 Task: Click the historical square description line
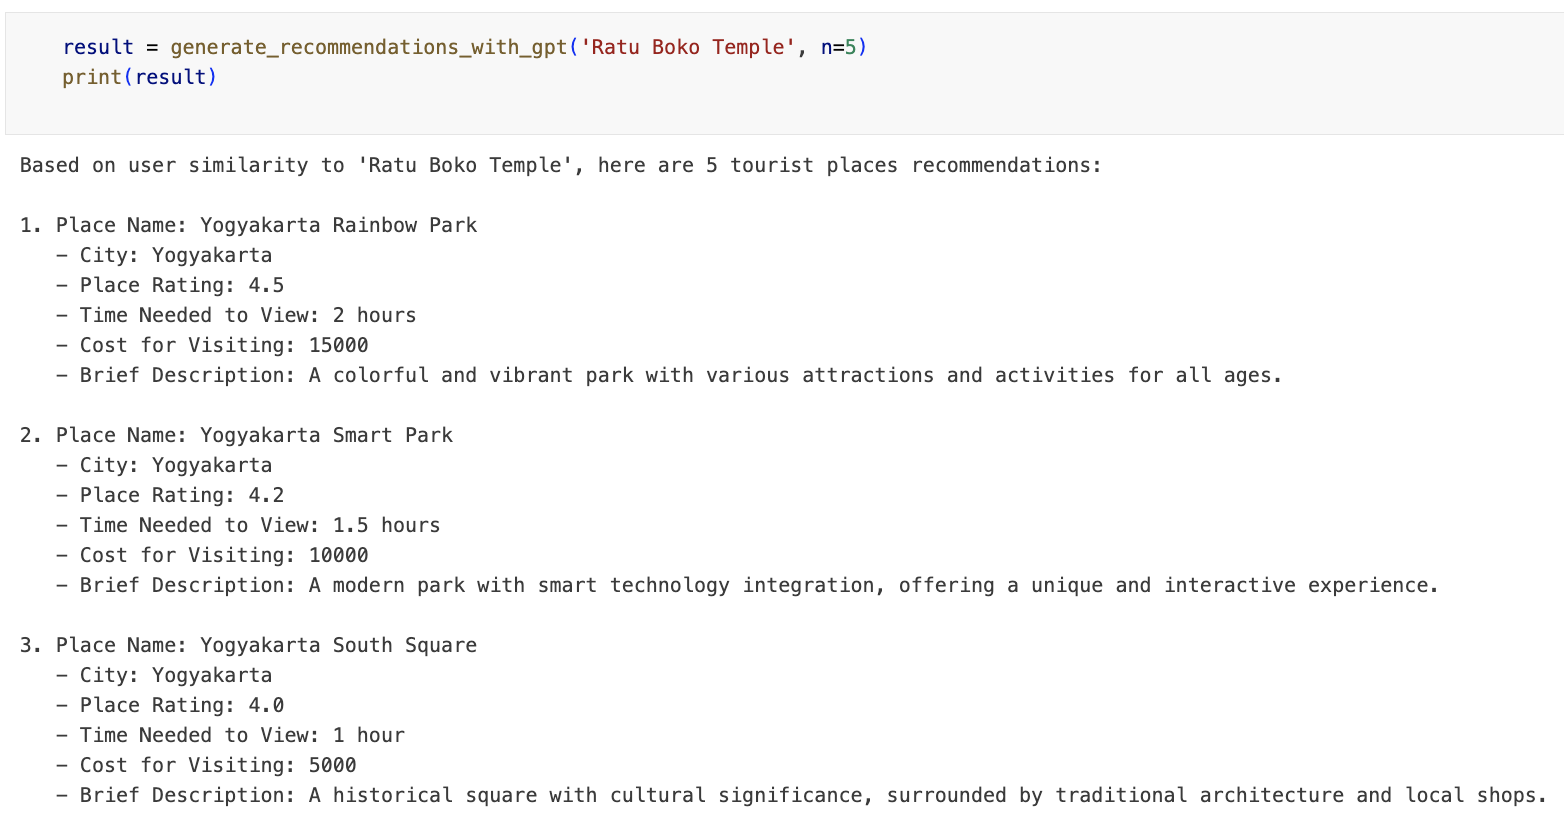[x=812, y=795]
